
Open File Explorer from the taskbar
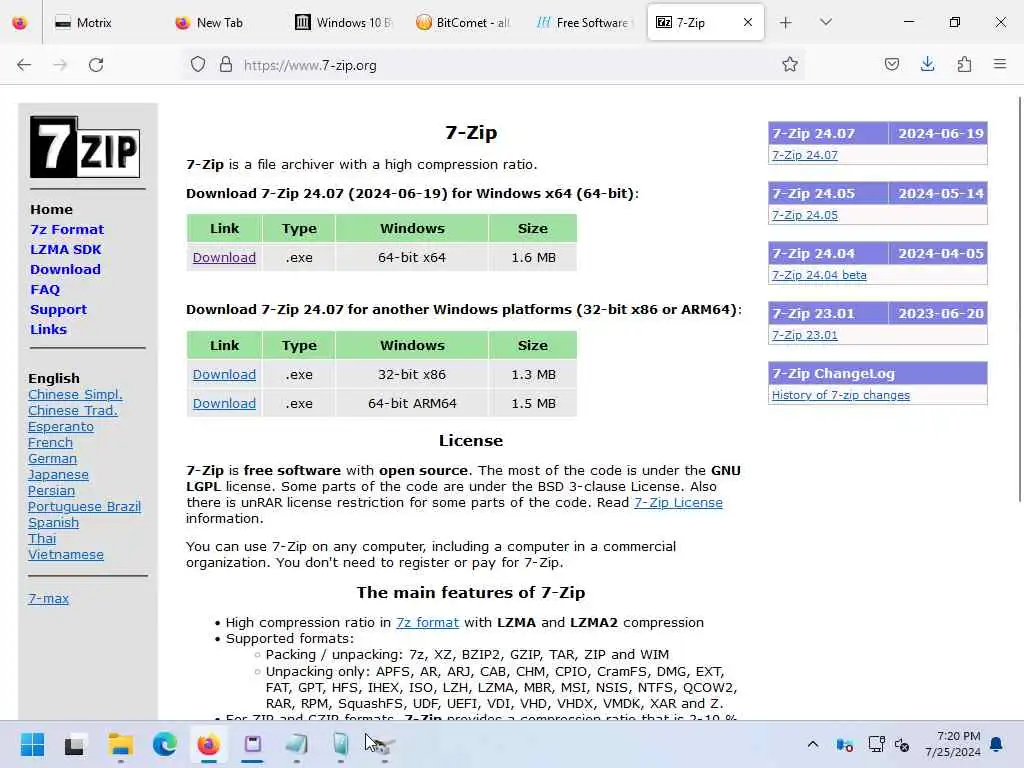121,744
